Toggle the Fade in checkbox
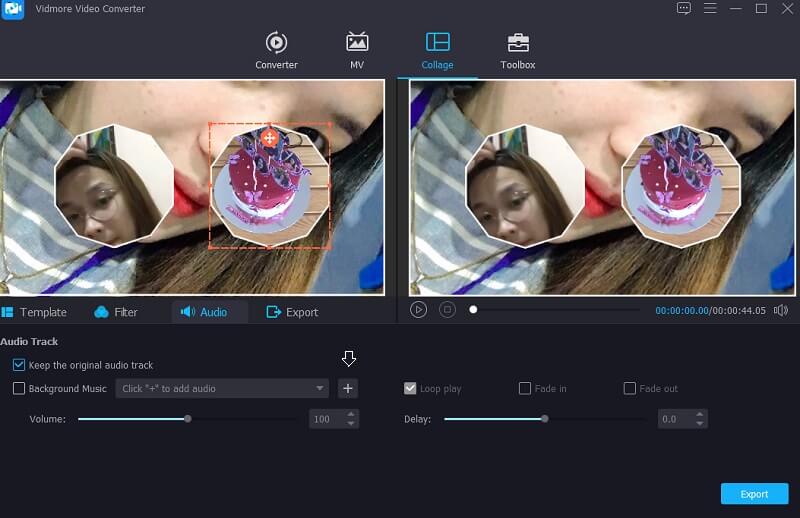This screenshot has height=518, width=800. (x=525, y=389)
